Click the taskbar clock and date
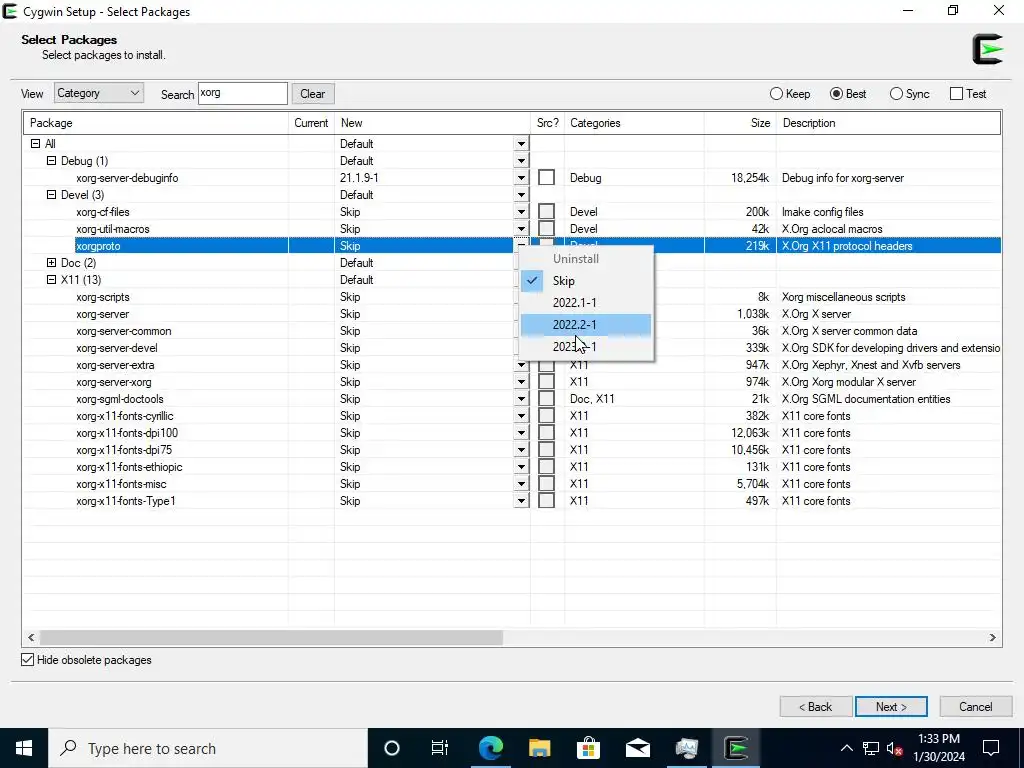This screenshot has height=768, width=1024. [938, 748]
